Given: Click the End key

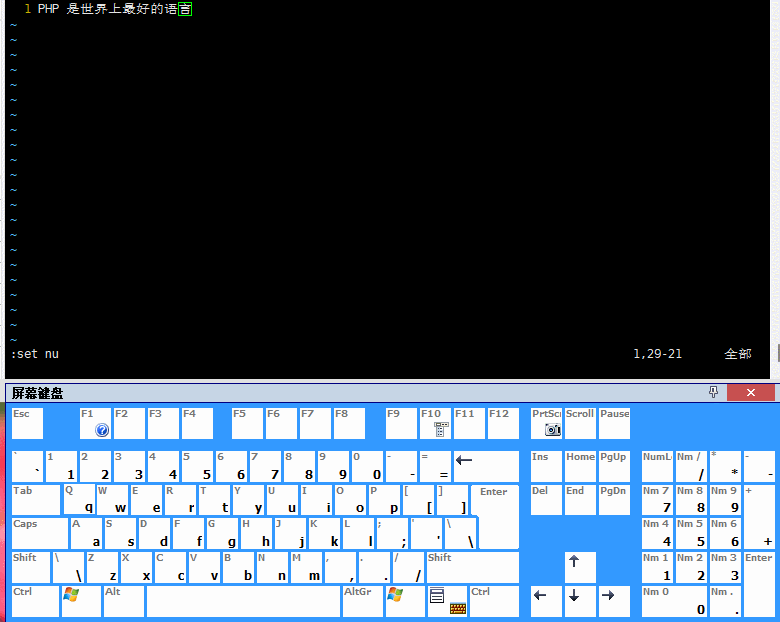Looking at the screenshot, I should pyautogui.click(x=580, y=500).
